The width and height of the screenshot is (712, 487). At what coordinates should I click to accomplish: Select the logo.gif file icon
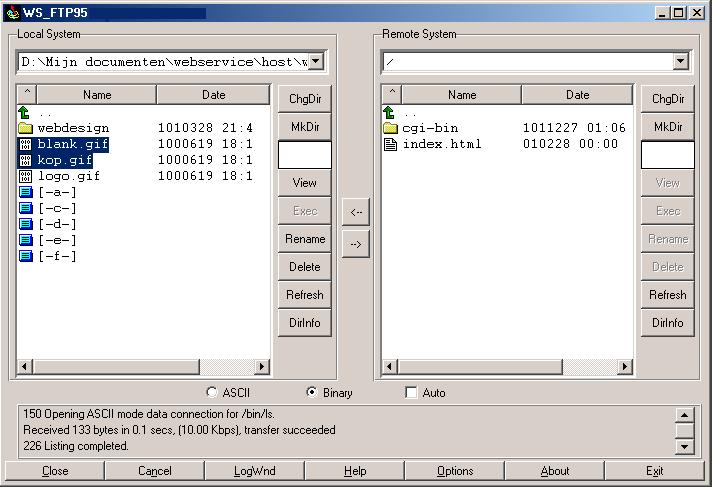click(x=25, y=176)
